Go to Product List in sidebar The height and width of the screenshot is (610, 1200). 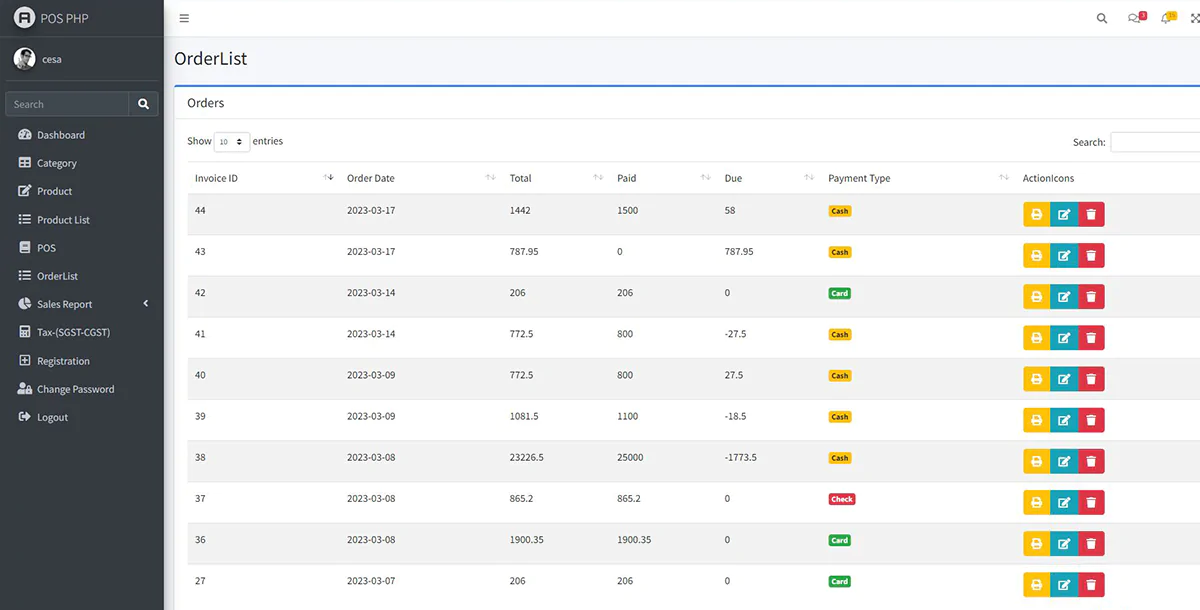tap(63, 220)
